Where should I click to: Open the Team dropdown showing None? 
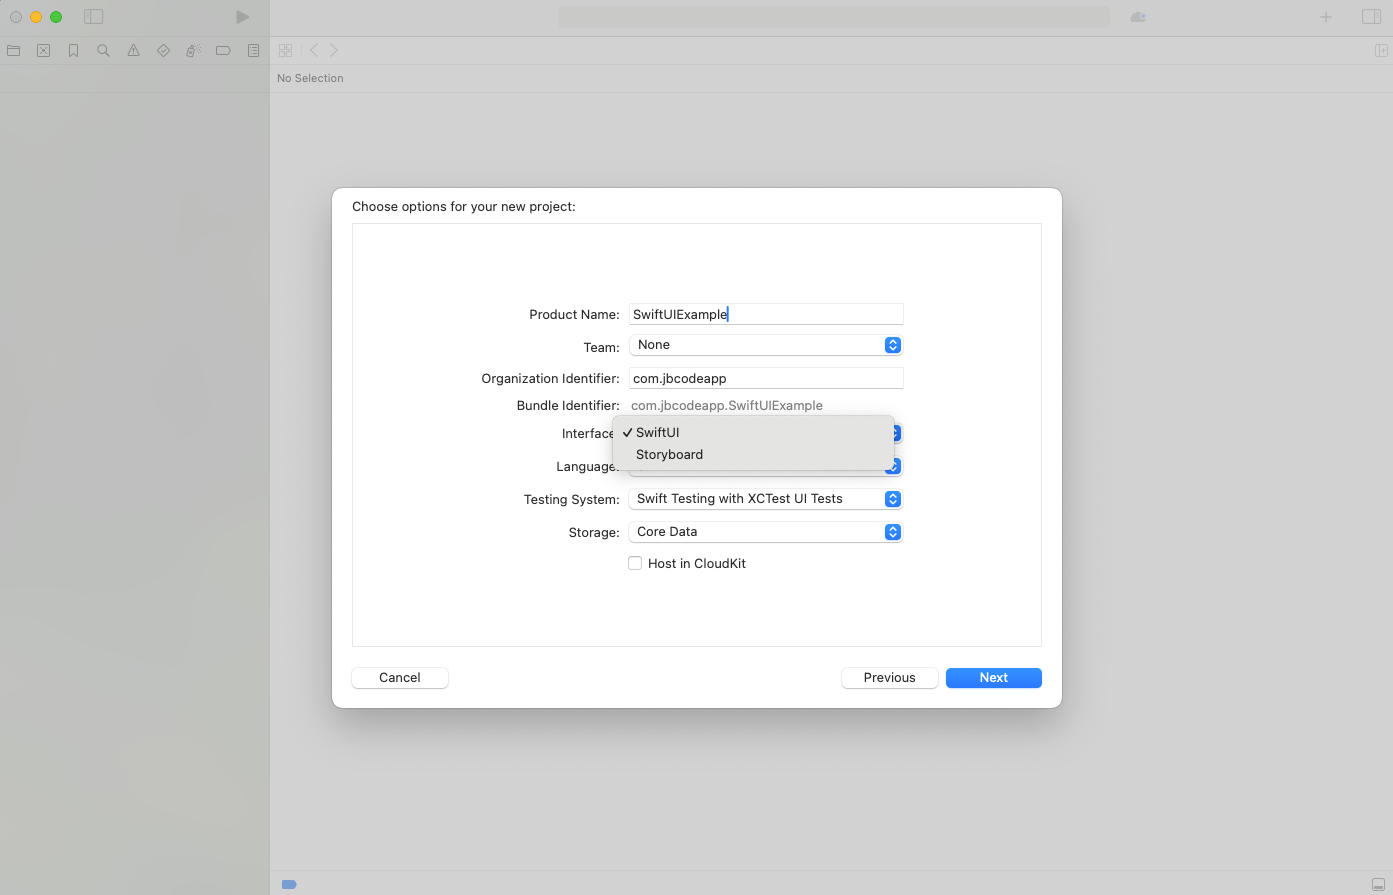click(766, 345)
